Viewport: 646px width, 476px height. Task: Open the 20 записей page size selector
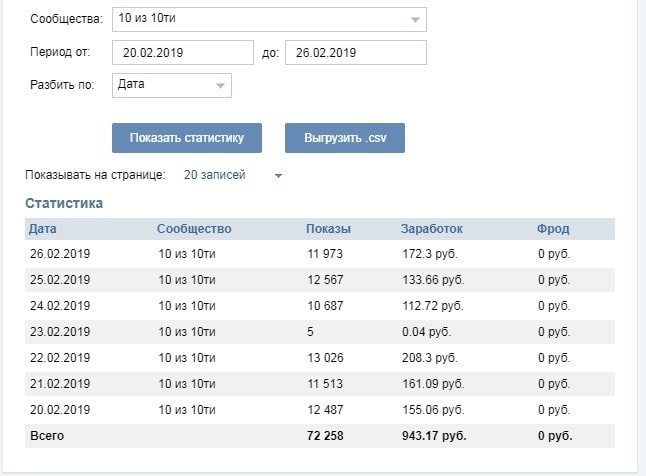(232, 175)
